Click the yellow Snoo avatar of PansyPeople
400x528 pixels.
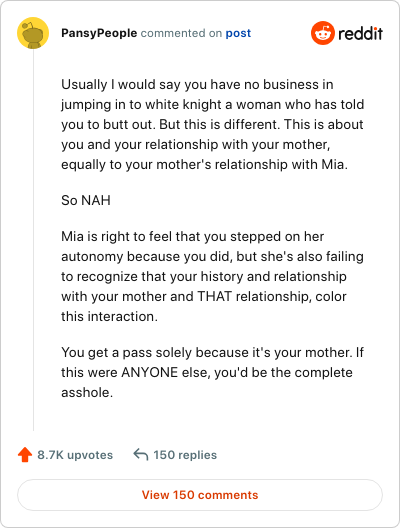(x=33, y=33)
